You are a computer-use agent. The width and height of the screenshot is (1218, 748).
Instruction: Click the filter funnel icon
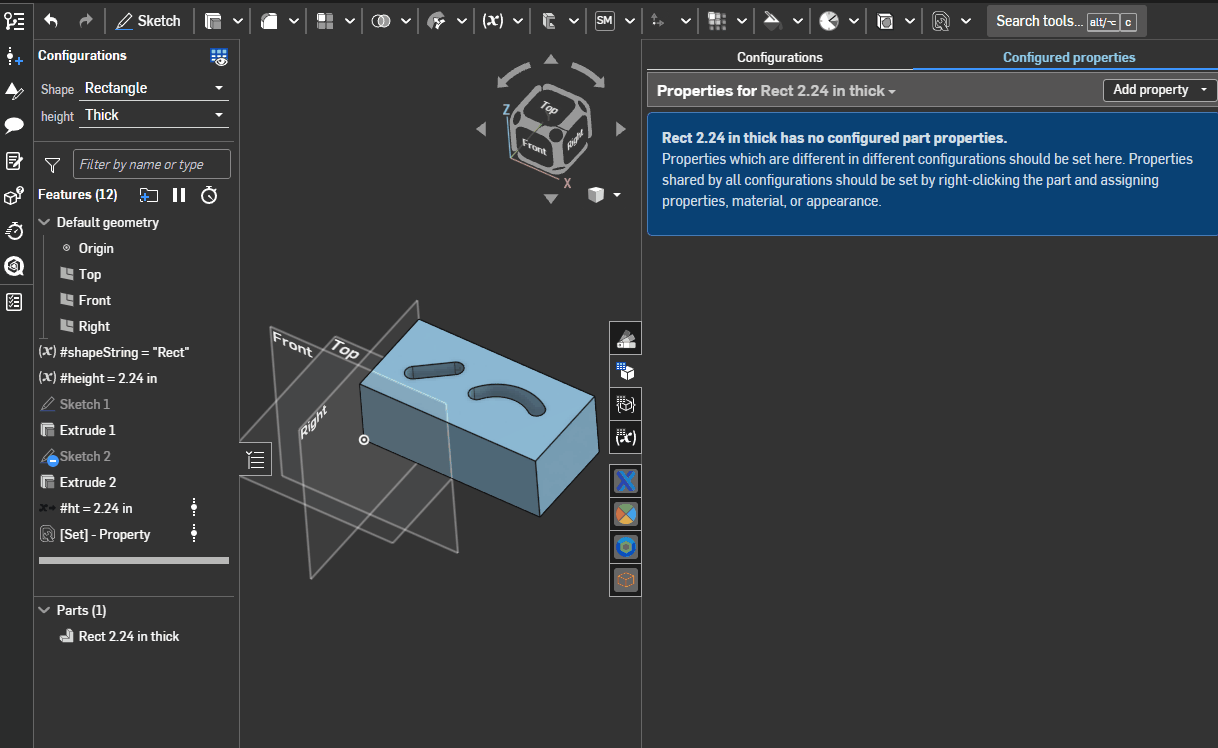(53, 164)
